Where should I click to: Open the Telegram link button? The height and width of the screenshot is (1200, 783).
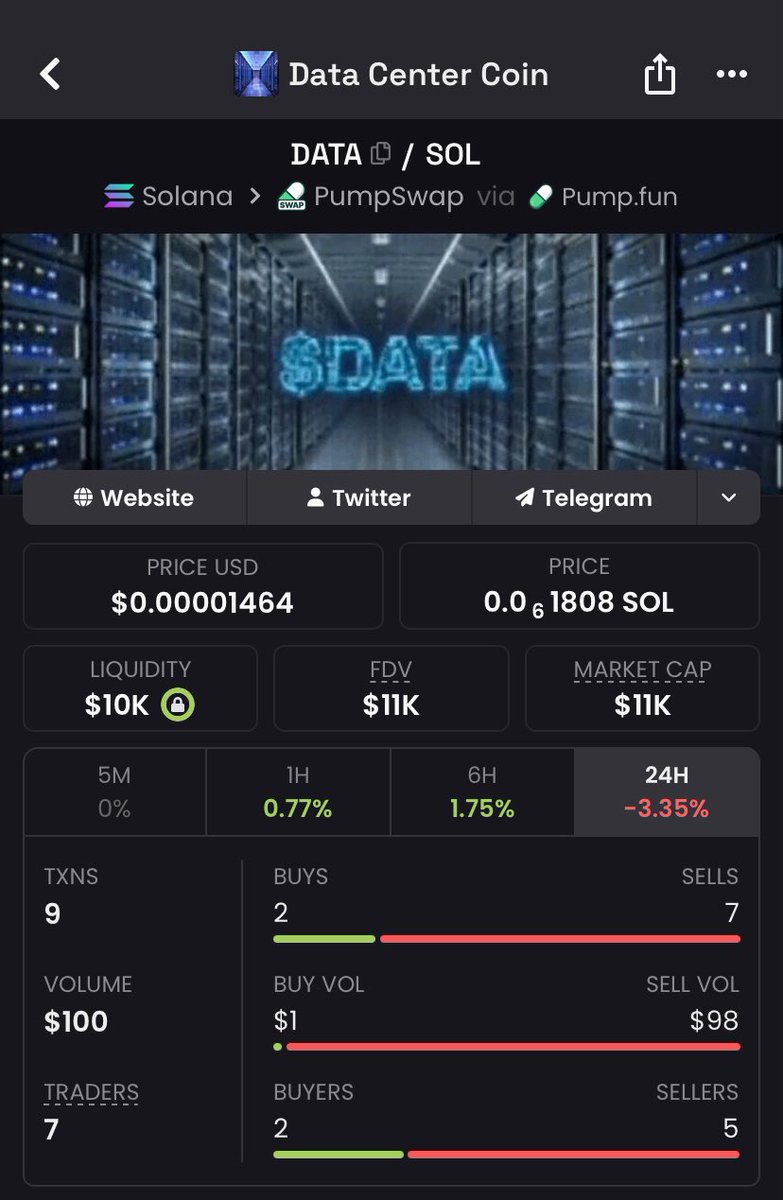click(x=584, y=498)
